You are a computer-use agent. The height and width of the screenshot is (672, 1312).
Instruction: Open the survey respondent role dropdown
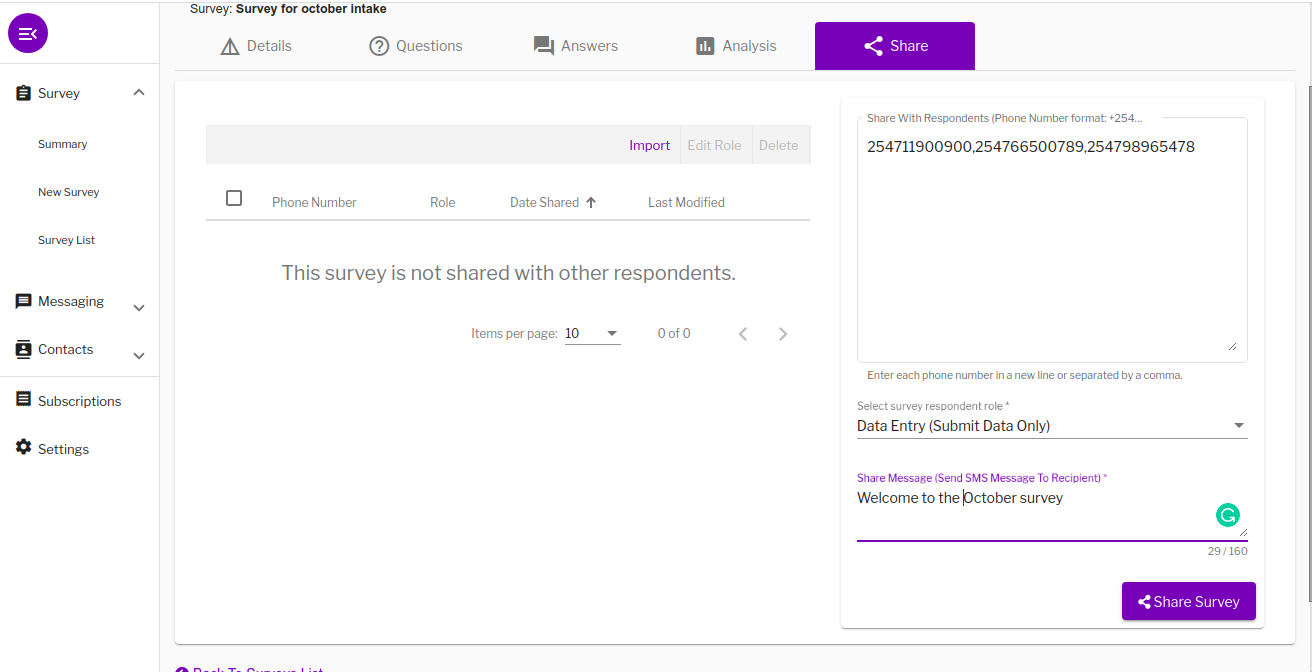pos(1052,426)
